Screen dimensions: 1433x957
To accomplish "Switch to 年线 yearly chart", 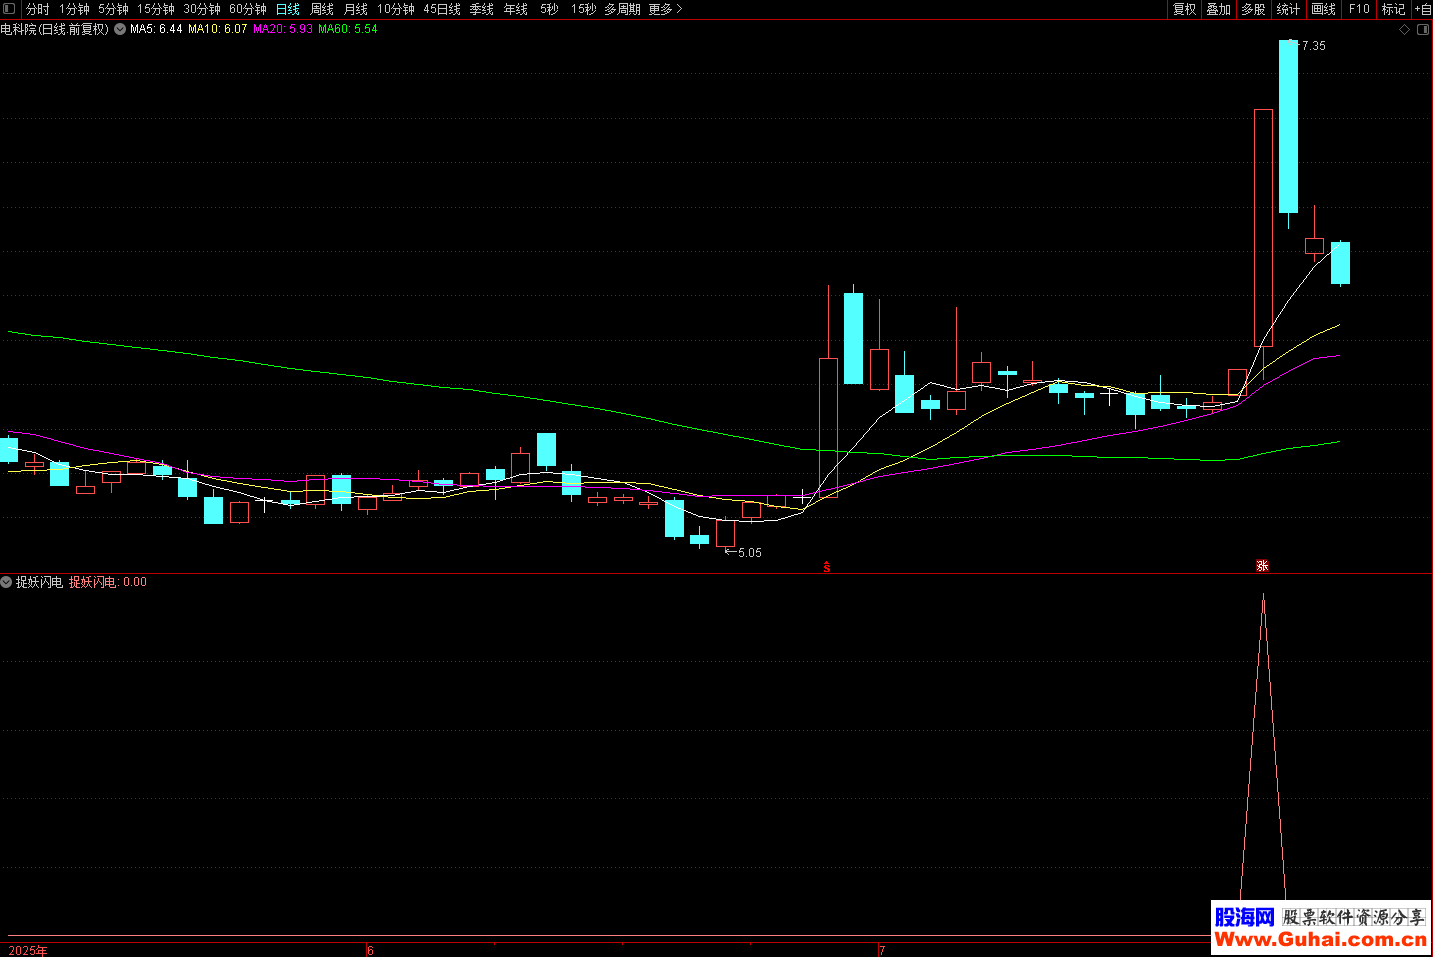I will pyautogui.click(x=516, y=9).
